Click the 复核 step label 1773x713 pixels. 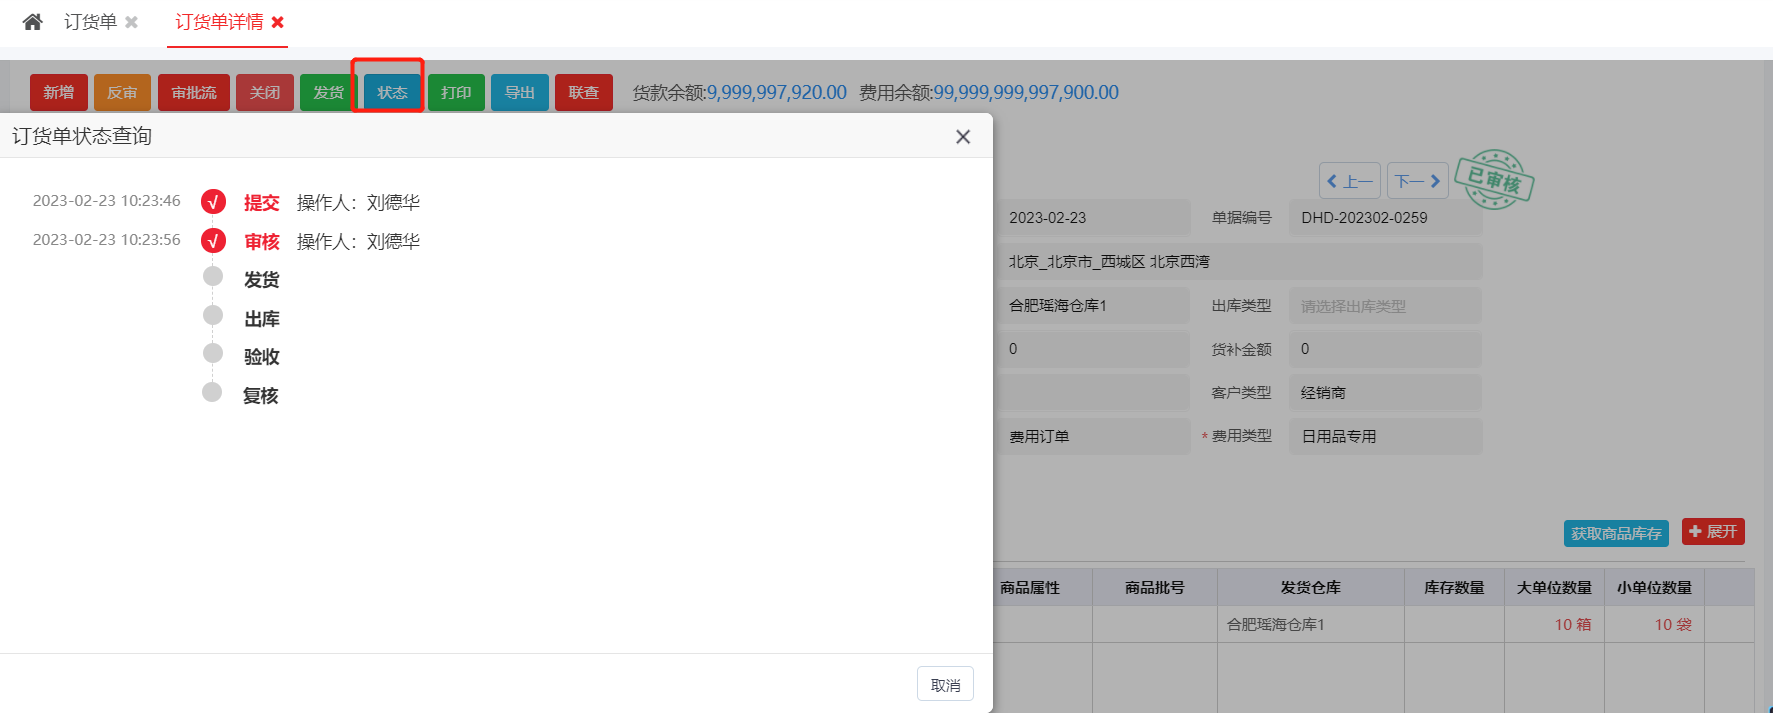[x=261, y=396]
